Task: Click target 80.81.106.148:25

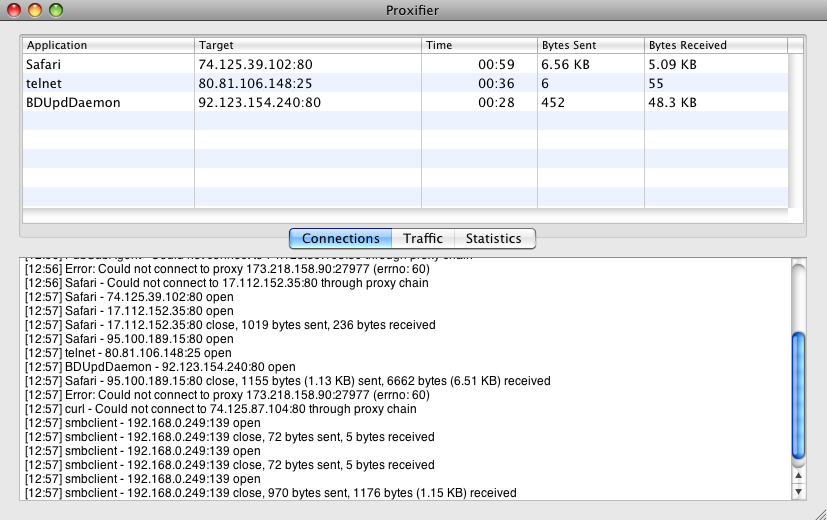Action: coord(255,83)
